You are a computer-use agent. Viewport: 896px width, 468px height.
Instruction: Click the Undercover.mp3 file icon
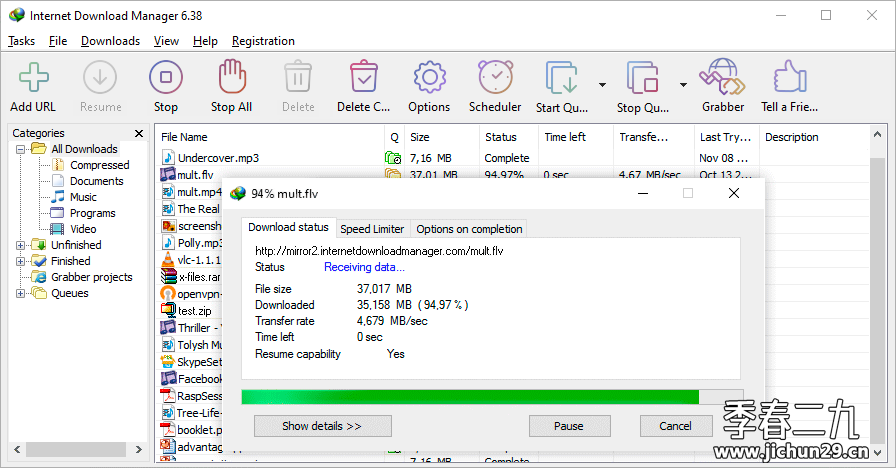click(x=168, y=158)
